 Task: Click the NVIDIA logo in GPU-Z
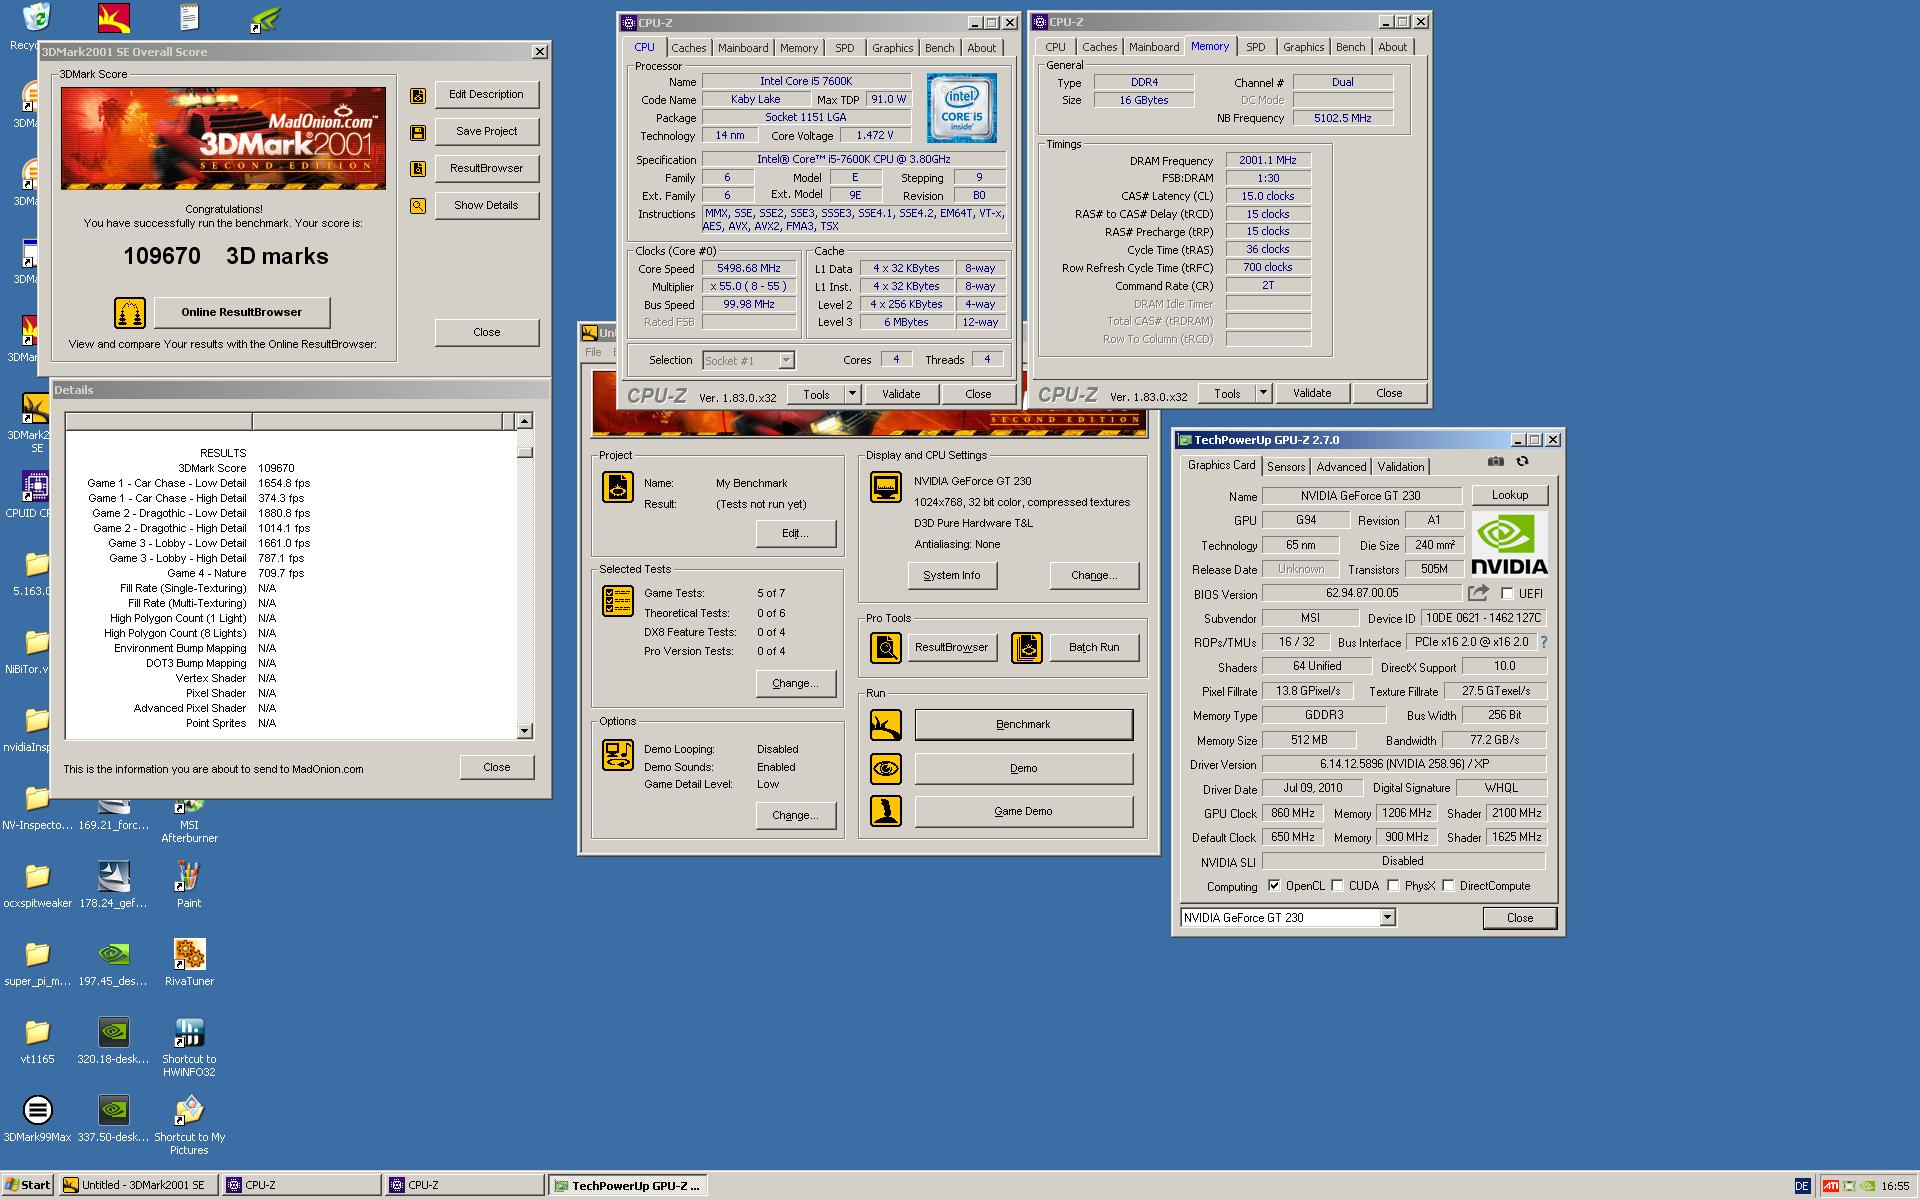1509,544
